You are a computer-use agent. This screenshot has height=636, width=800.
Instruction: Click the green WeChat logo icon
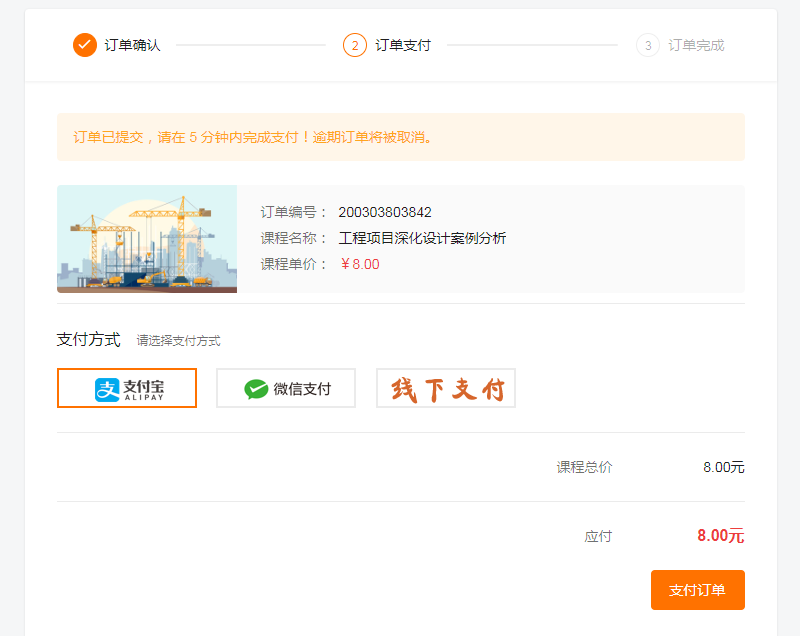pos(256,389)
